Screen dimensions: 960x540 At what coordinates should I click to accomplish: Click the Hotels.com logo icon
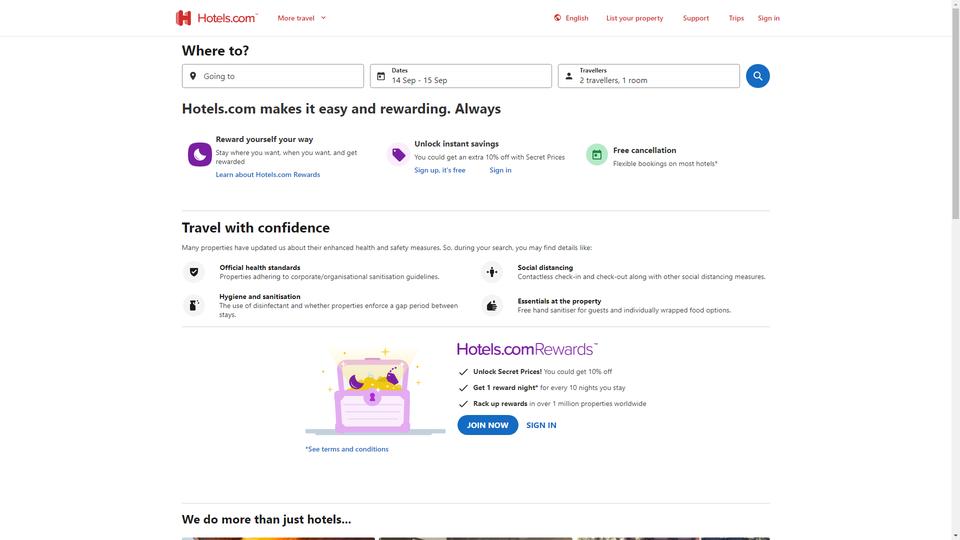pyautogui.click(x=184, y=18)
